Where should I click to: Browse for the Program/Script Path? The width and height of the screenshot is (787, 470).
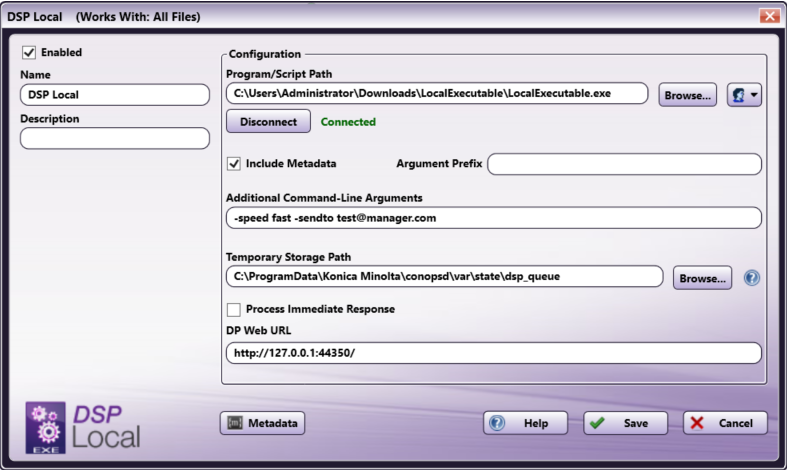pos(687,94)
